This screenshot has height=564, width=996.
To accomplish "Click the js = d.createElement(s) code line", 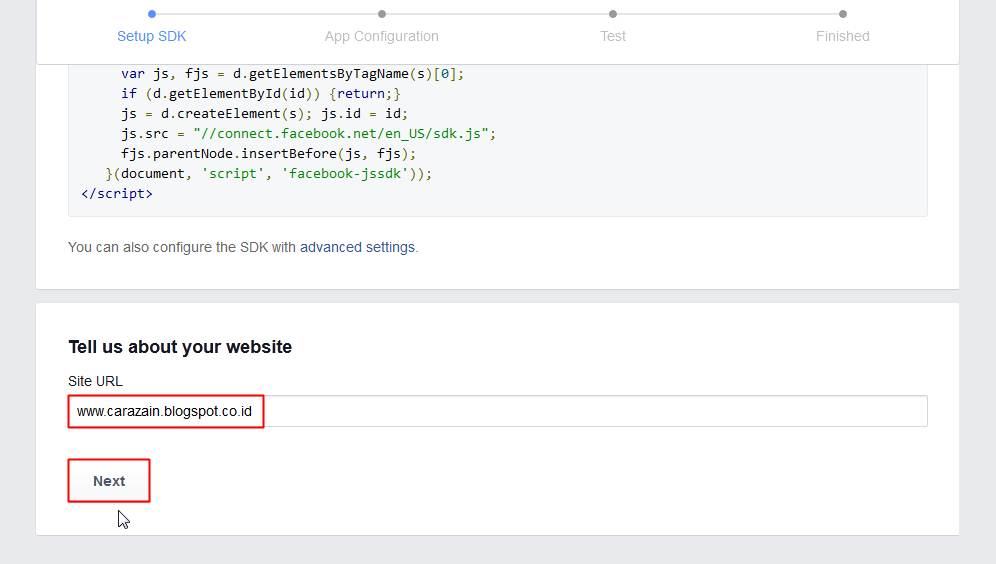I will (x=264, y=114).
